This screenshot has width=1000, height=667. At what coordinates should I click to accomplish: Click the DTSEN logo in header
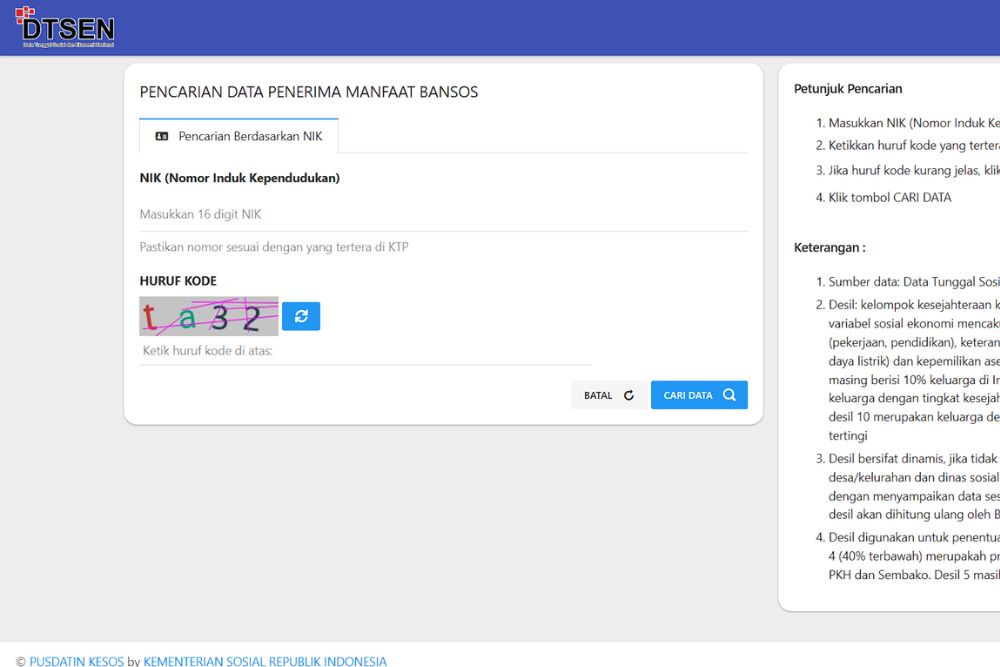point(64,27)
